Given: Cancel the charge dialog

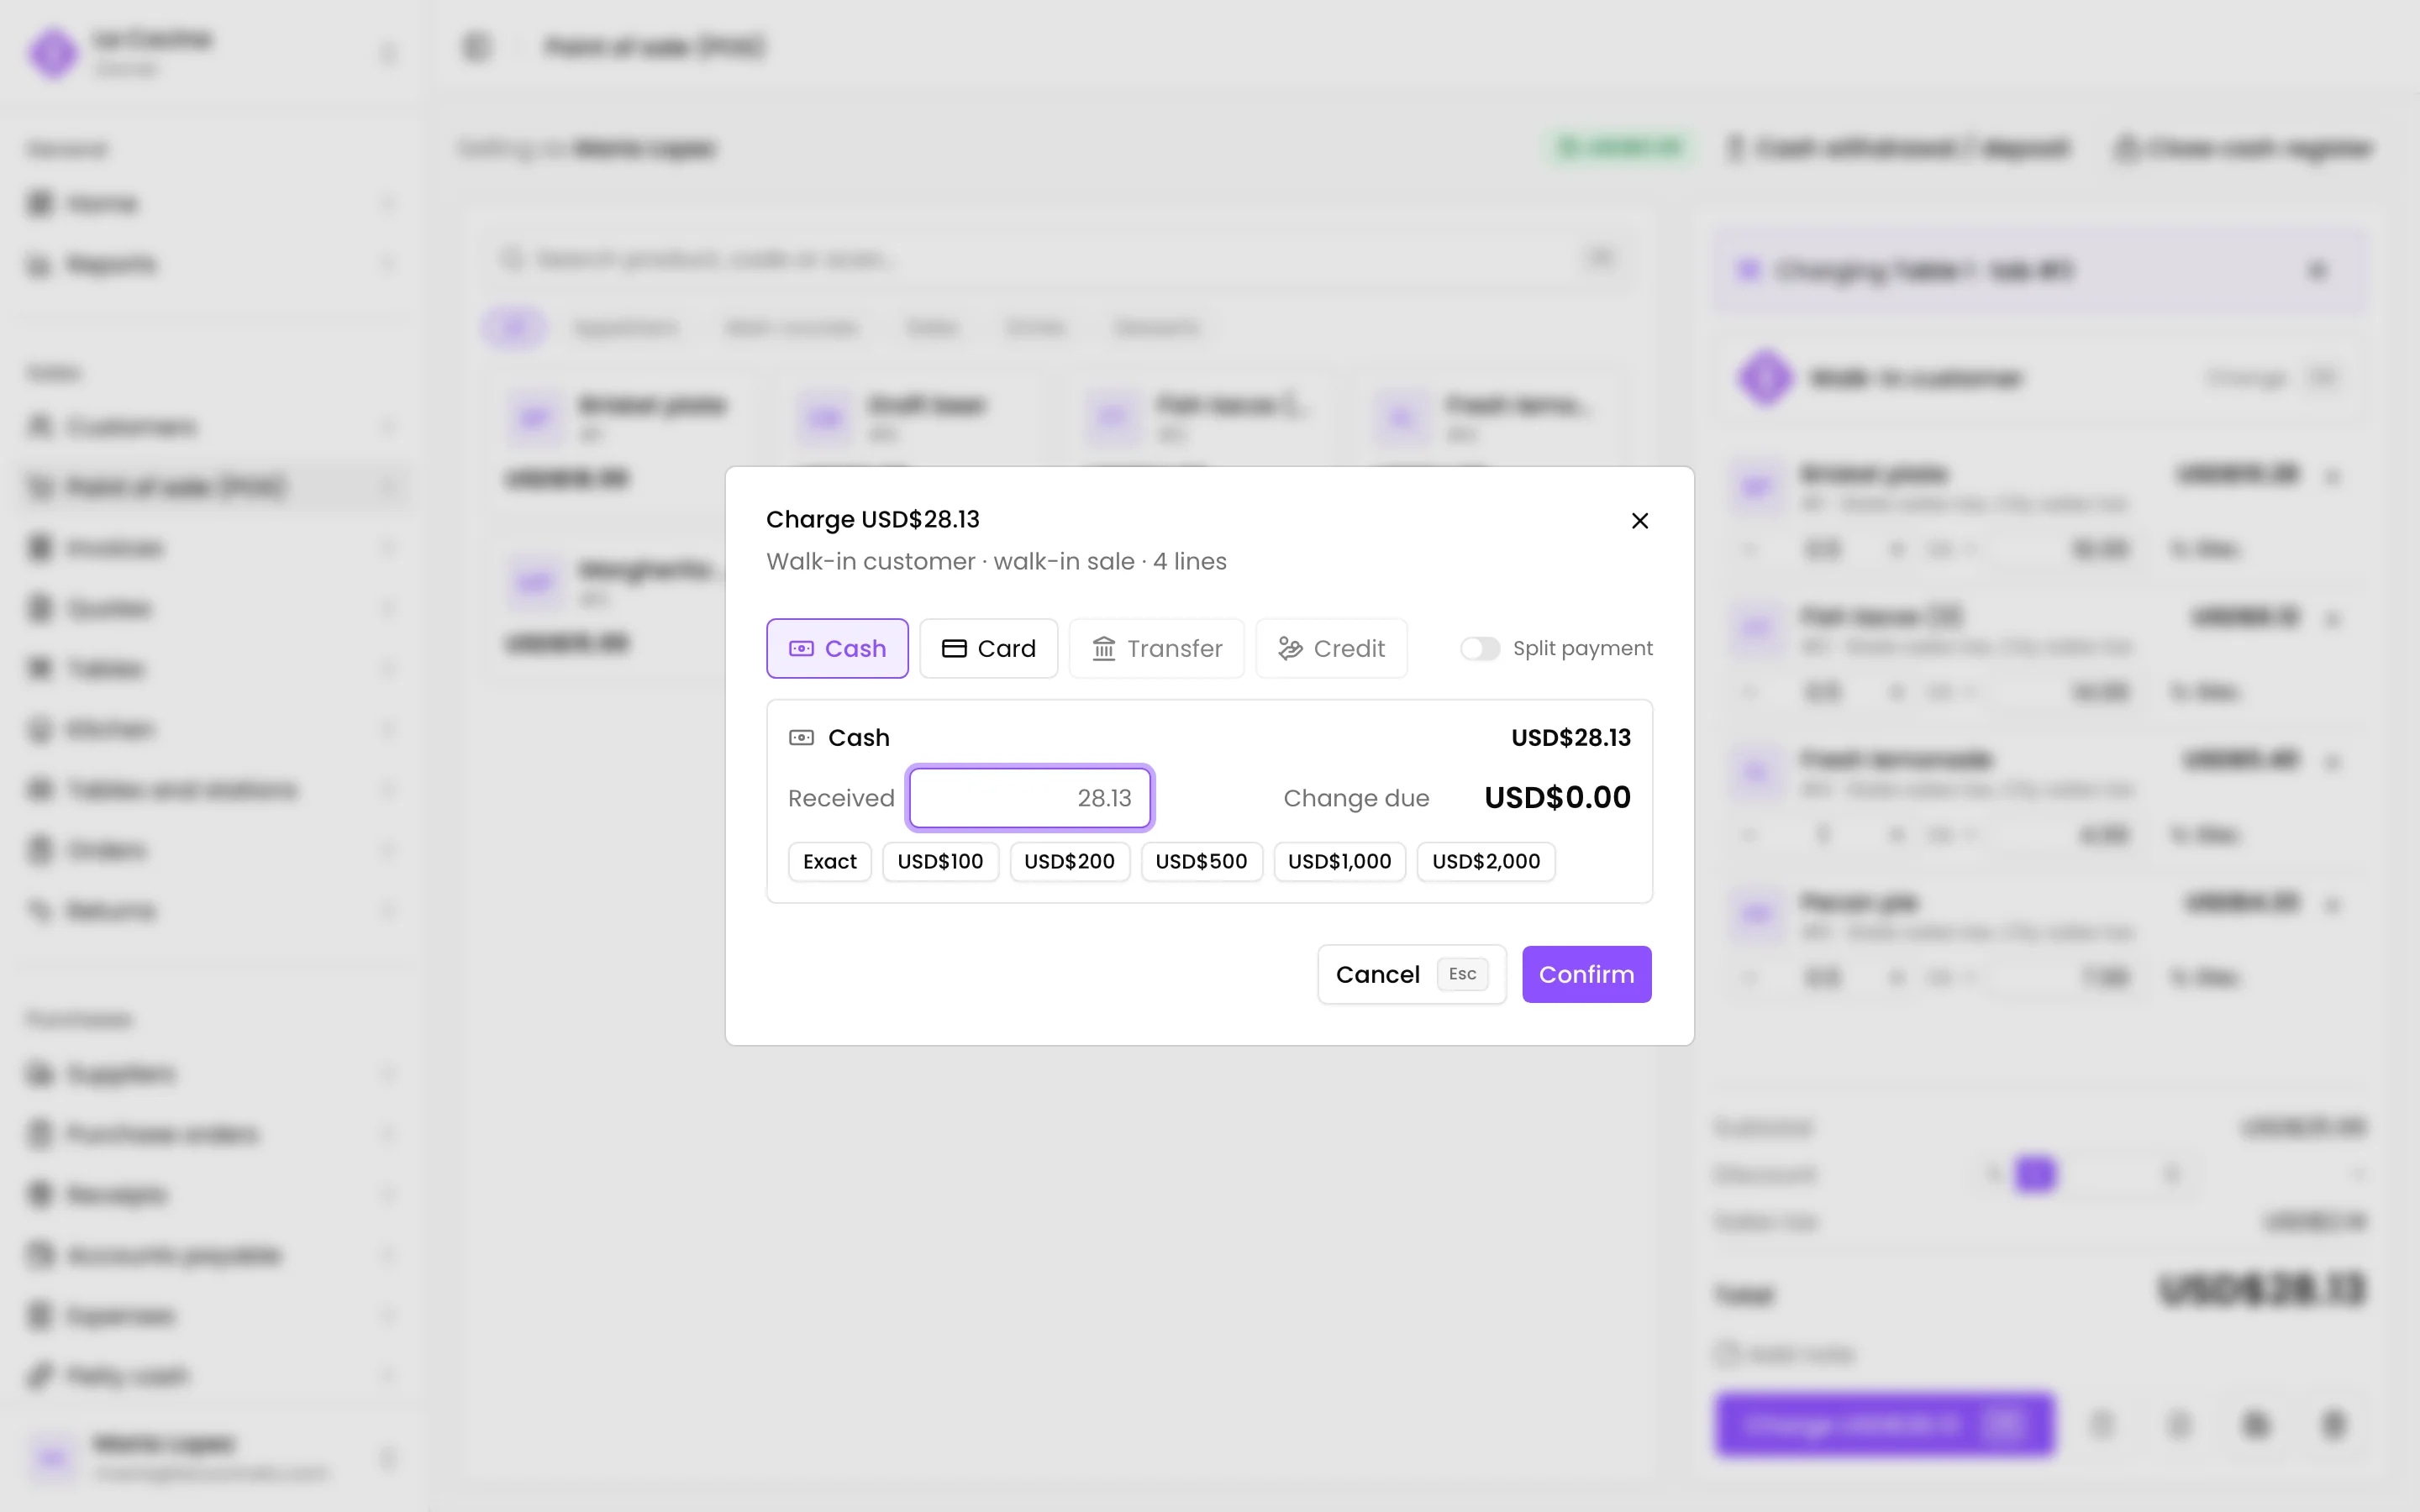Looking at the screenshot, I should (x=1411, y=974).
